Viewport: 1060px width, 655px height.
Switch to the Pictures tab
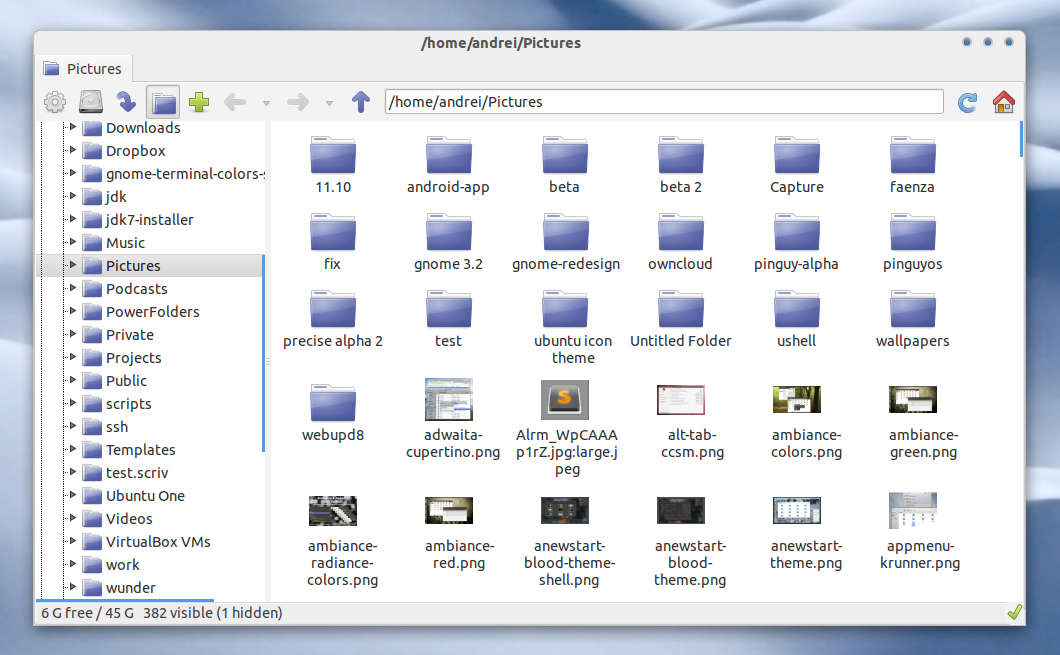84,68
